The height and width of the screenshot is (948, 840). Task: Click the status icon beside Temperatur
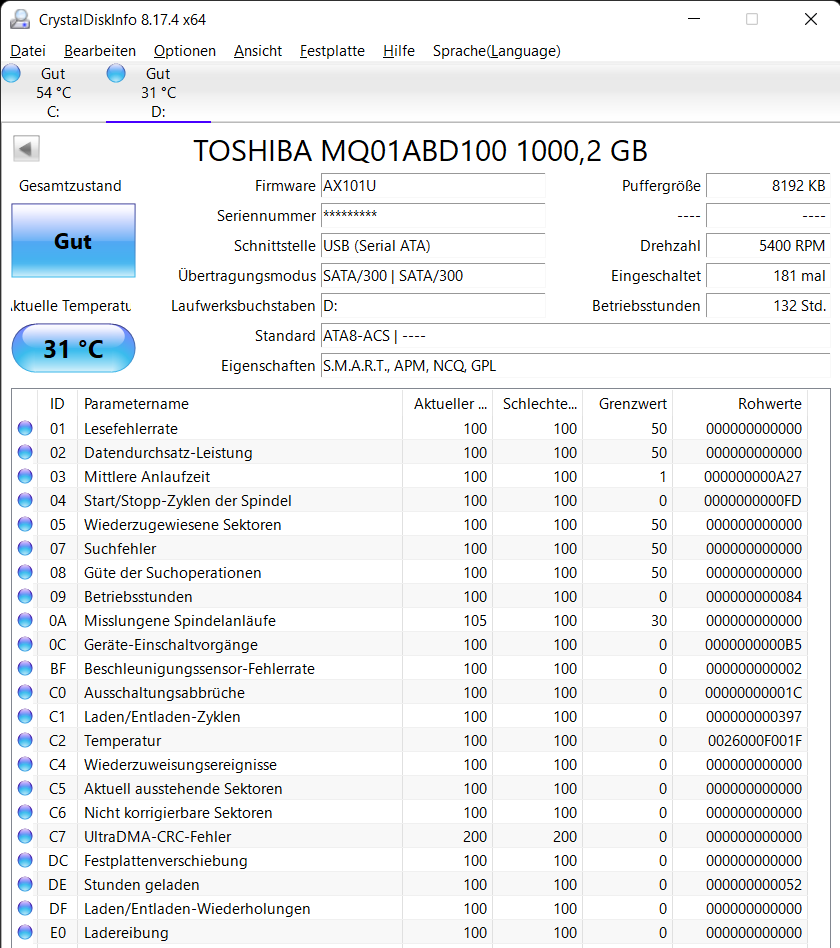pos(23,740)
